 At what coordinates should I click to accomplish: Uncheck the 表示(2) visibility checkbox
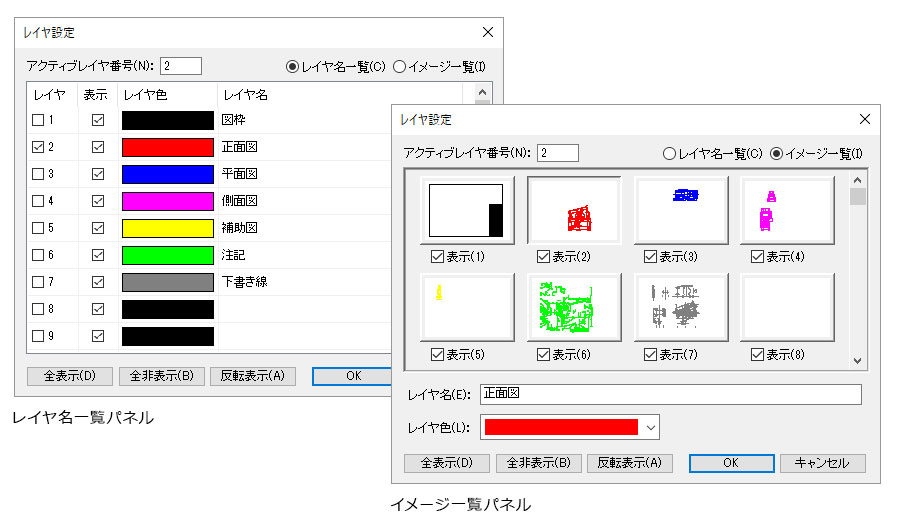pyautogui.click(x=543, y=257)
